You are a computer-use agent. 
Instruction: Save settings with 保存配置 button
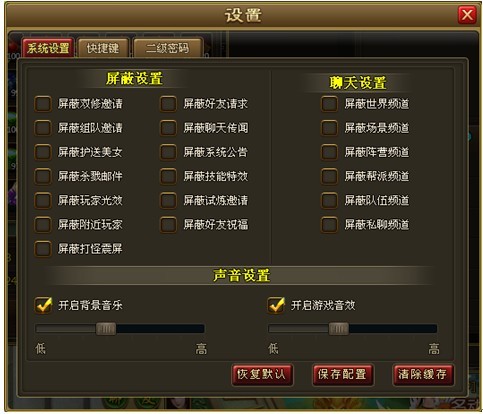(x=342, y=375)
